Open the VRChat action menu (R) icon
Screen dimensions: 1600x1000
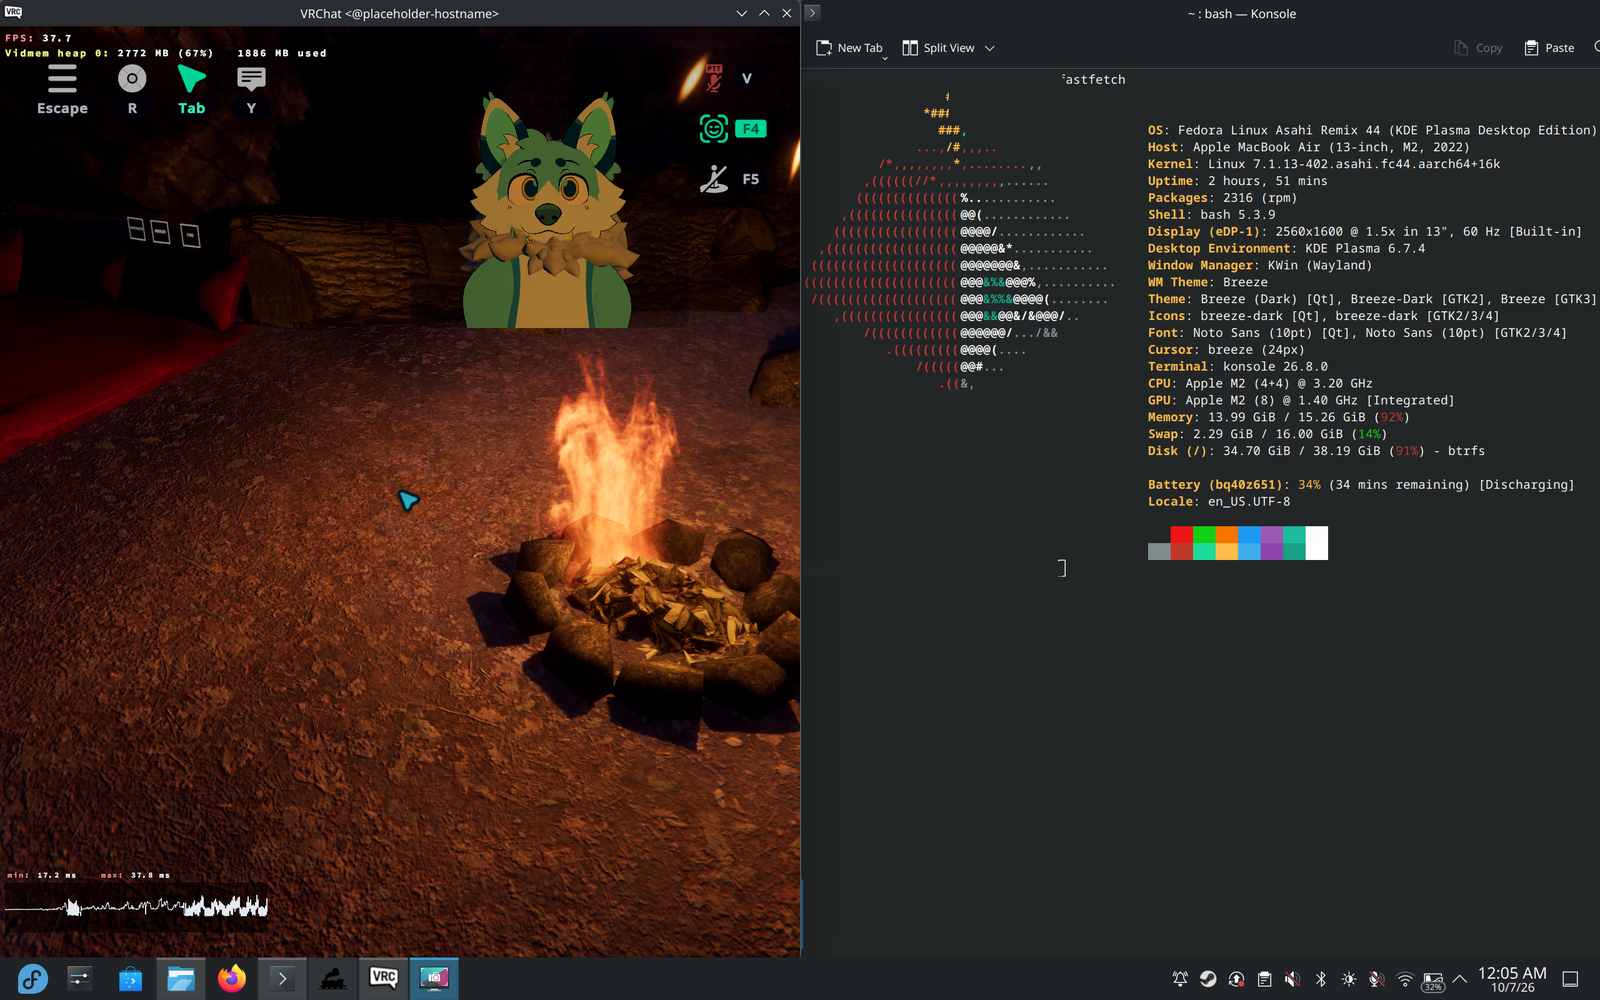click(x=132, y=78)
